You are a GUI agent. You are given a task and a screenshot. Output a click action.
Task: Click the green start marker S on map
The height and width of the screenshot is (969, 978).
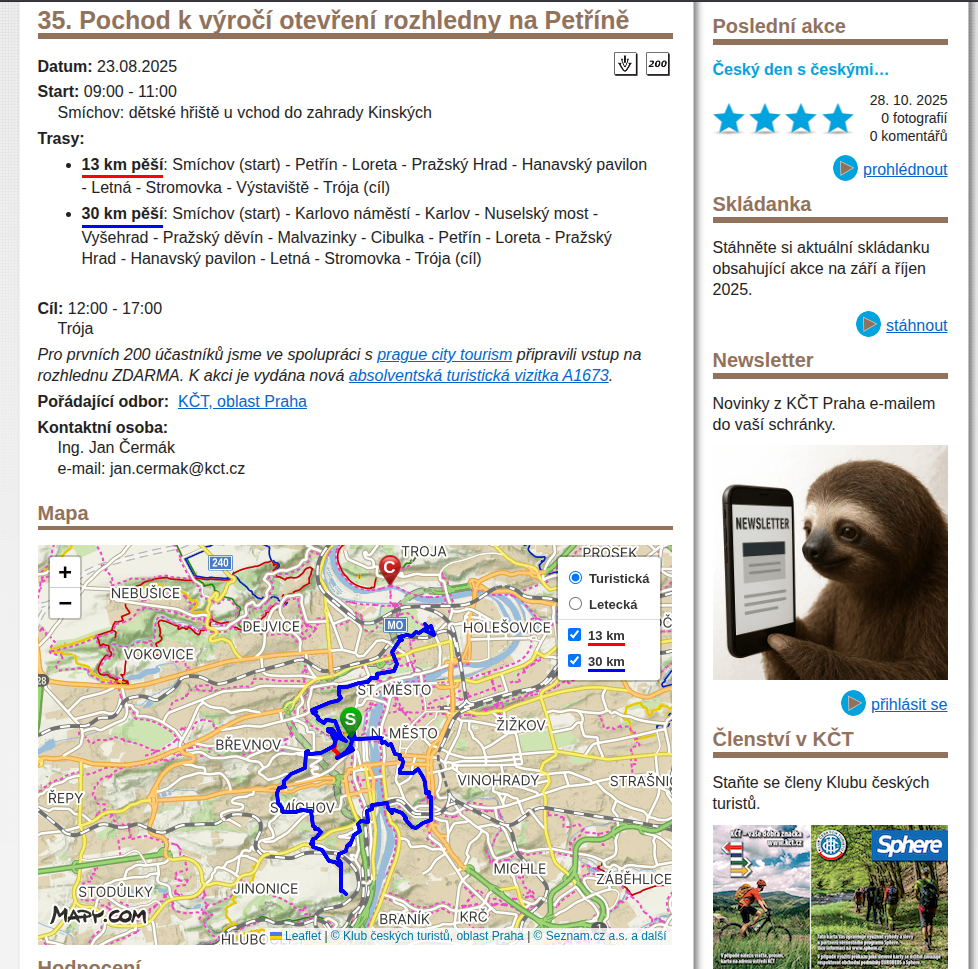pyautogui.click(x=350, y=720)
